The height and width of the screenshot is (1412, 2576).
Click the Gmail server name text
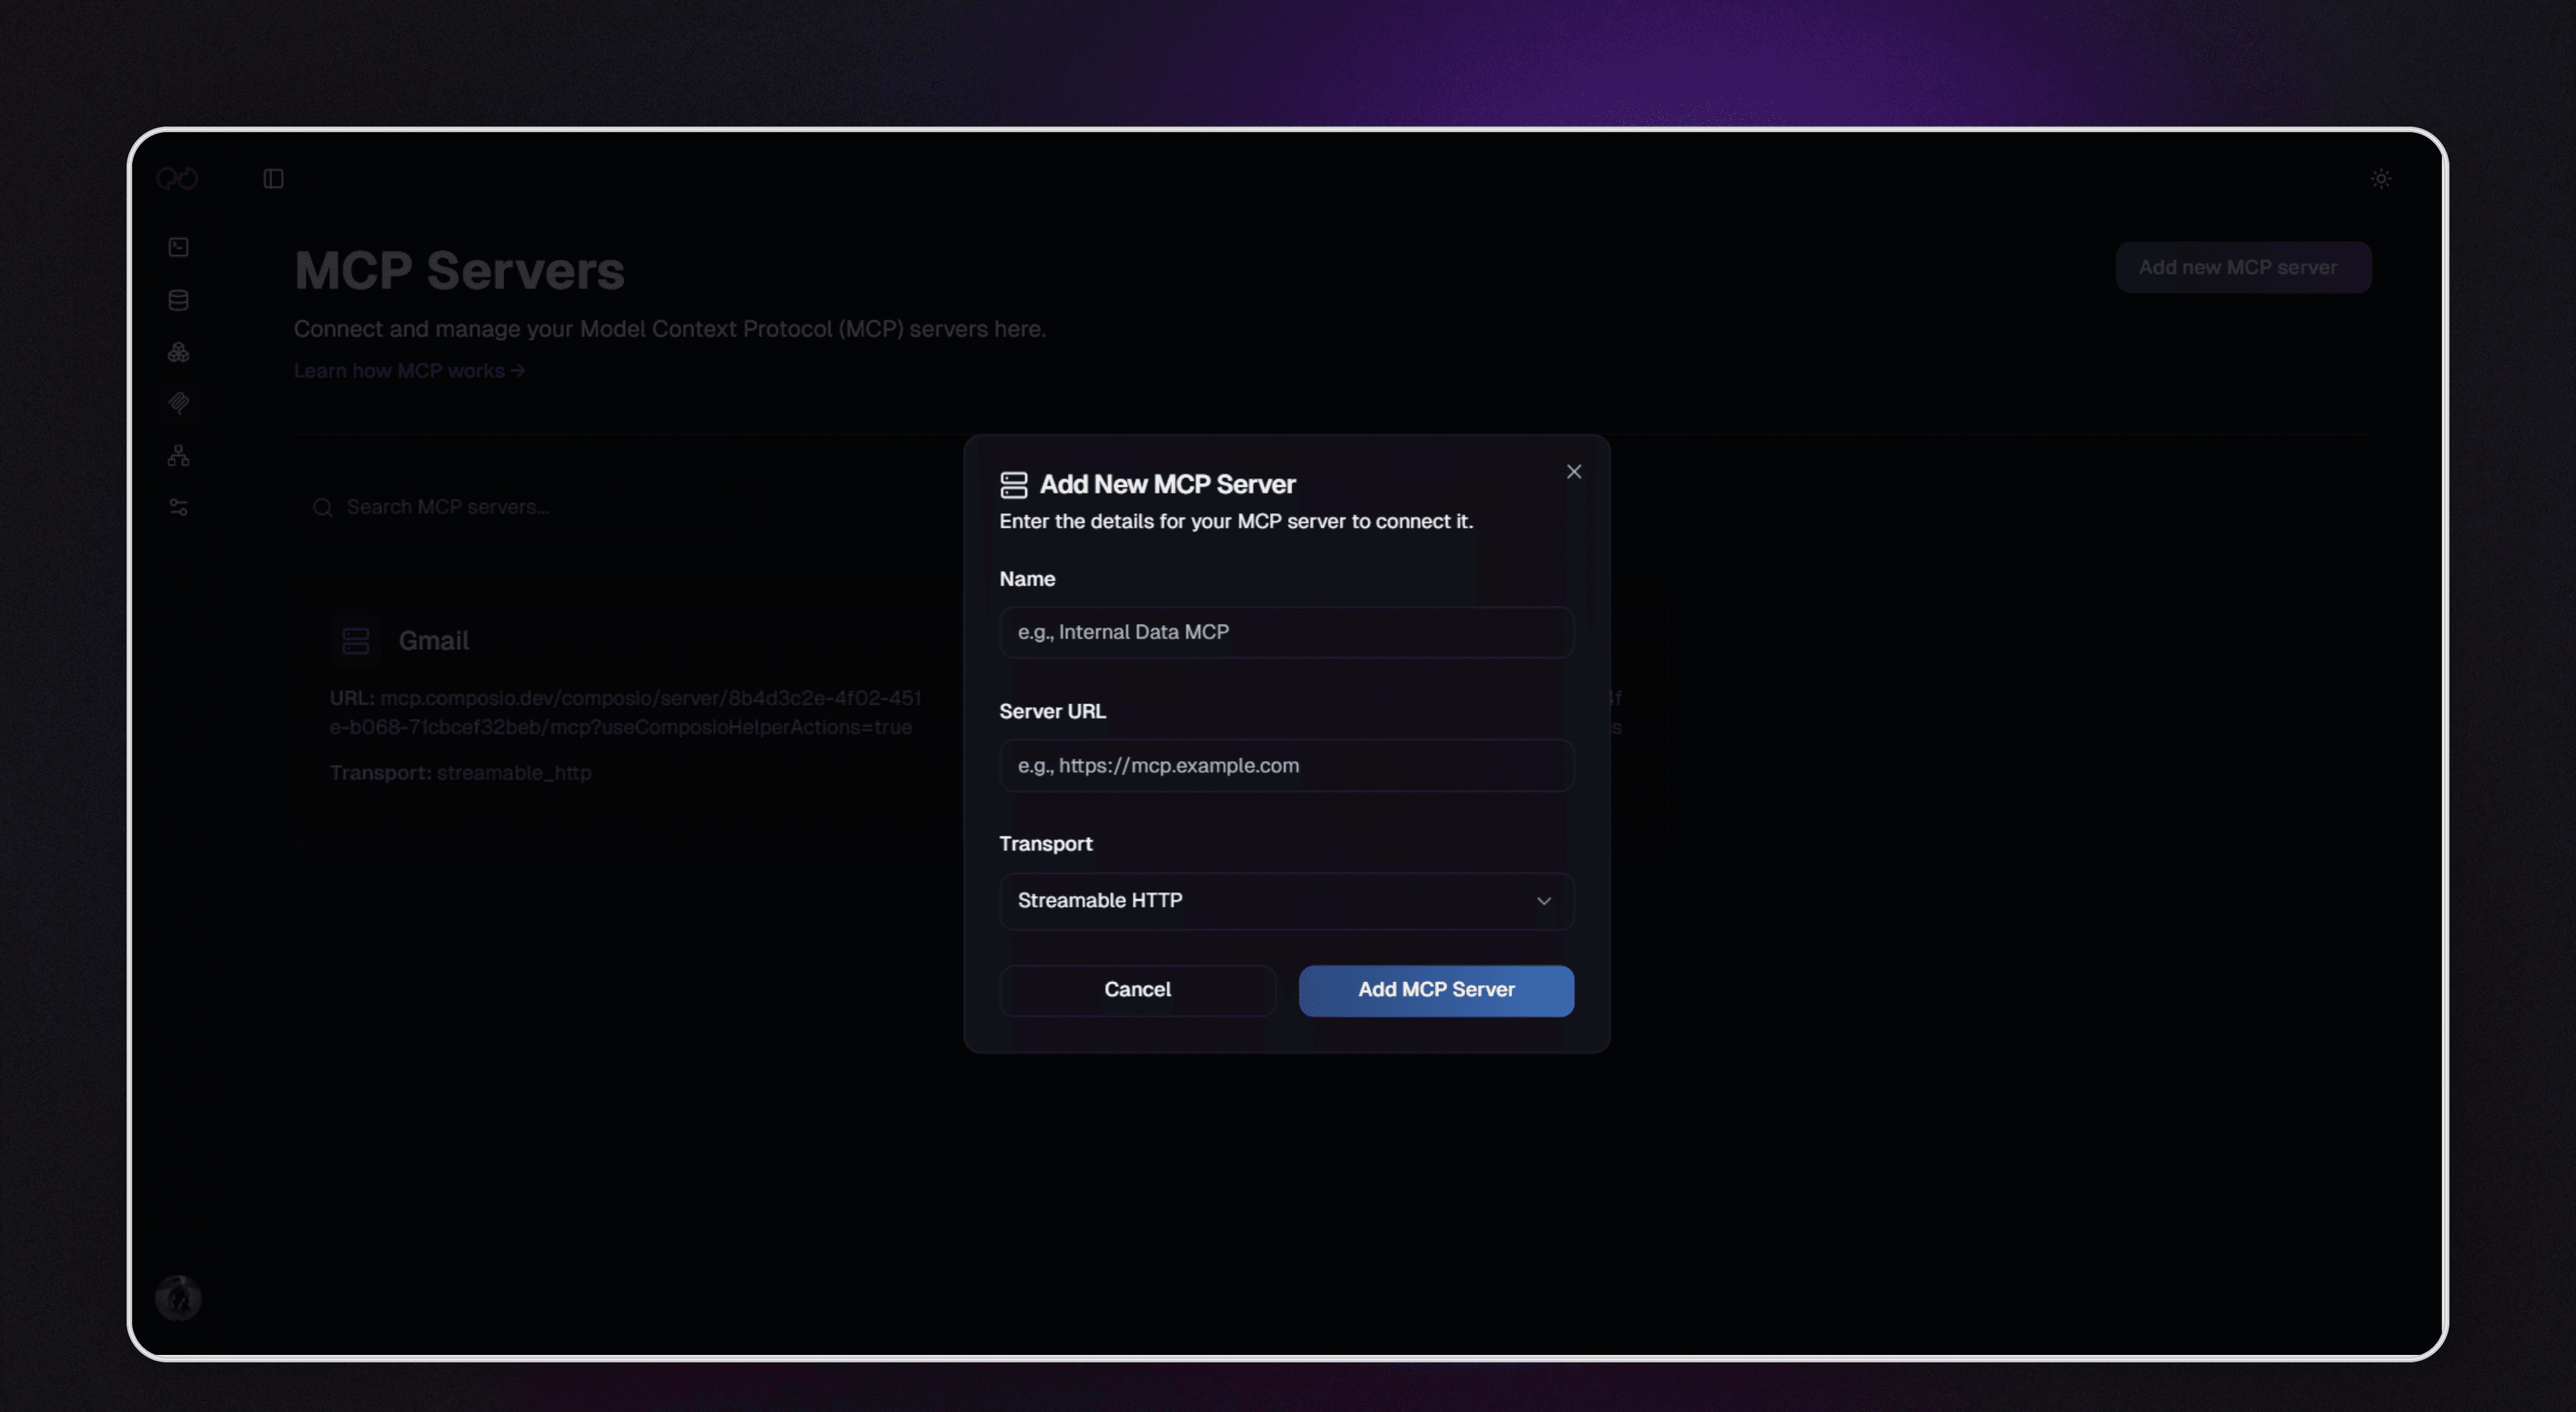434,641
